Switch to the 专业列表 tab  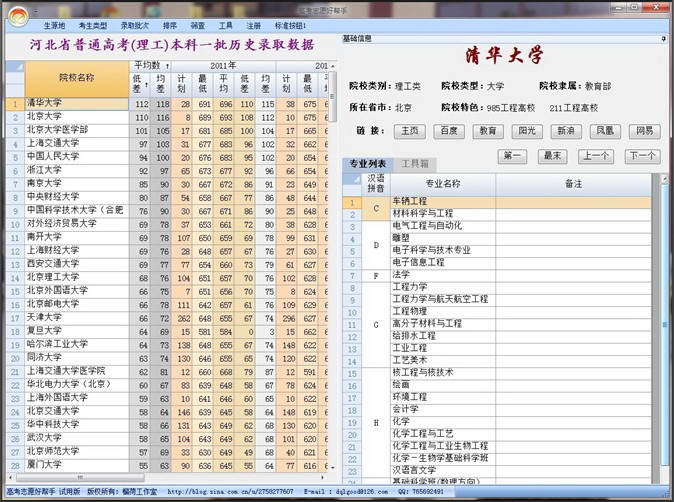pos(368,164)
